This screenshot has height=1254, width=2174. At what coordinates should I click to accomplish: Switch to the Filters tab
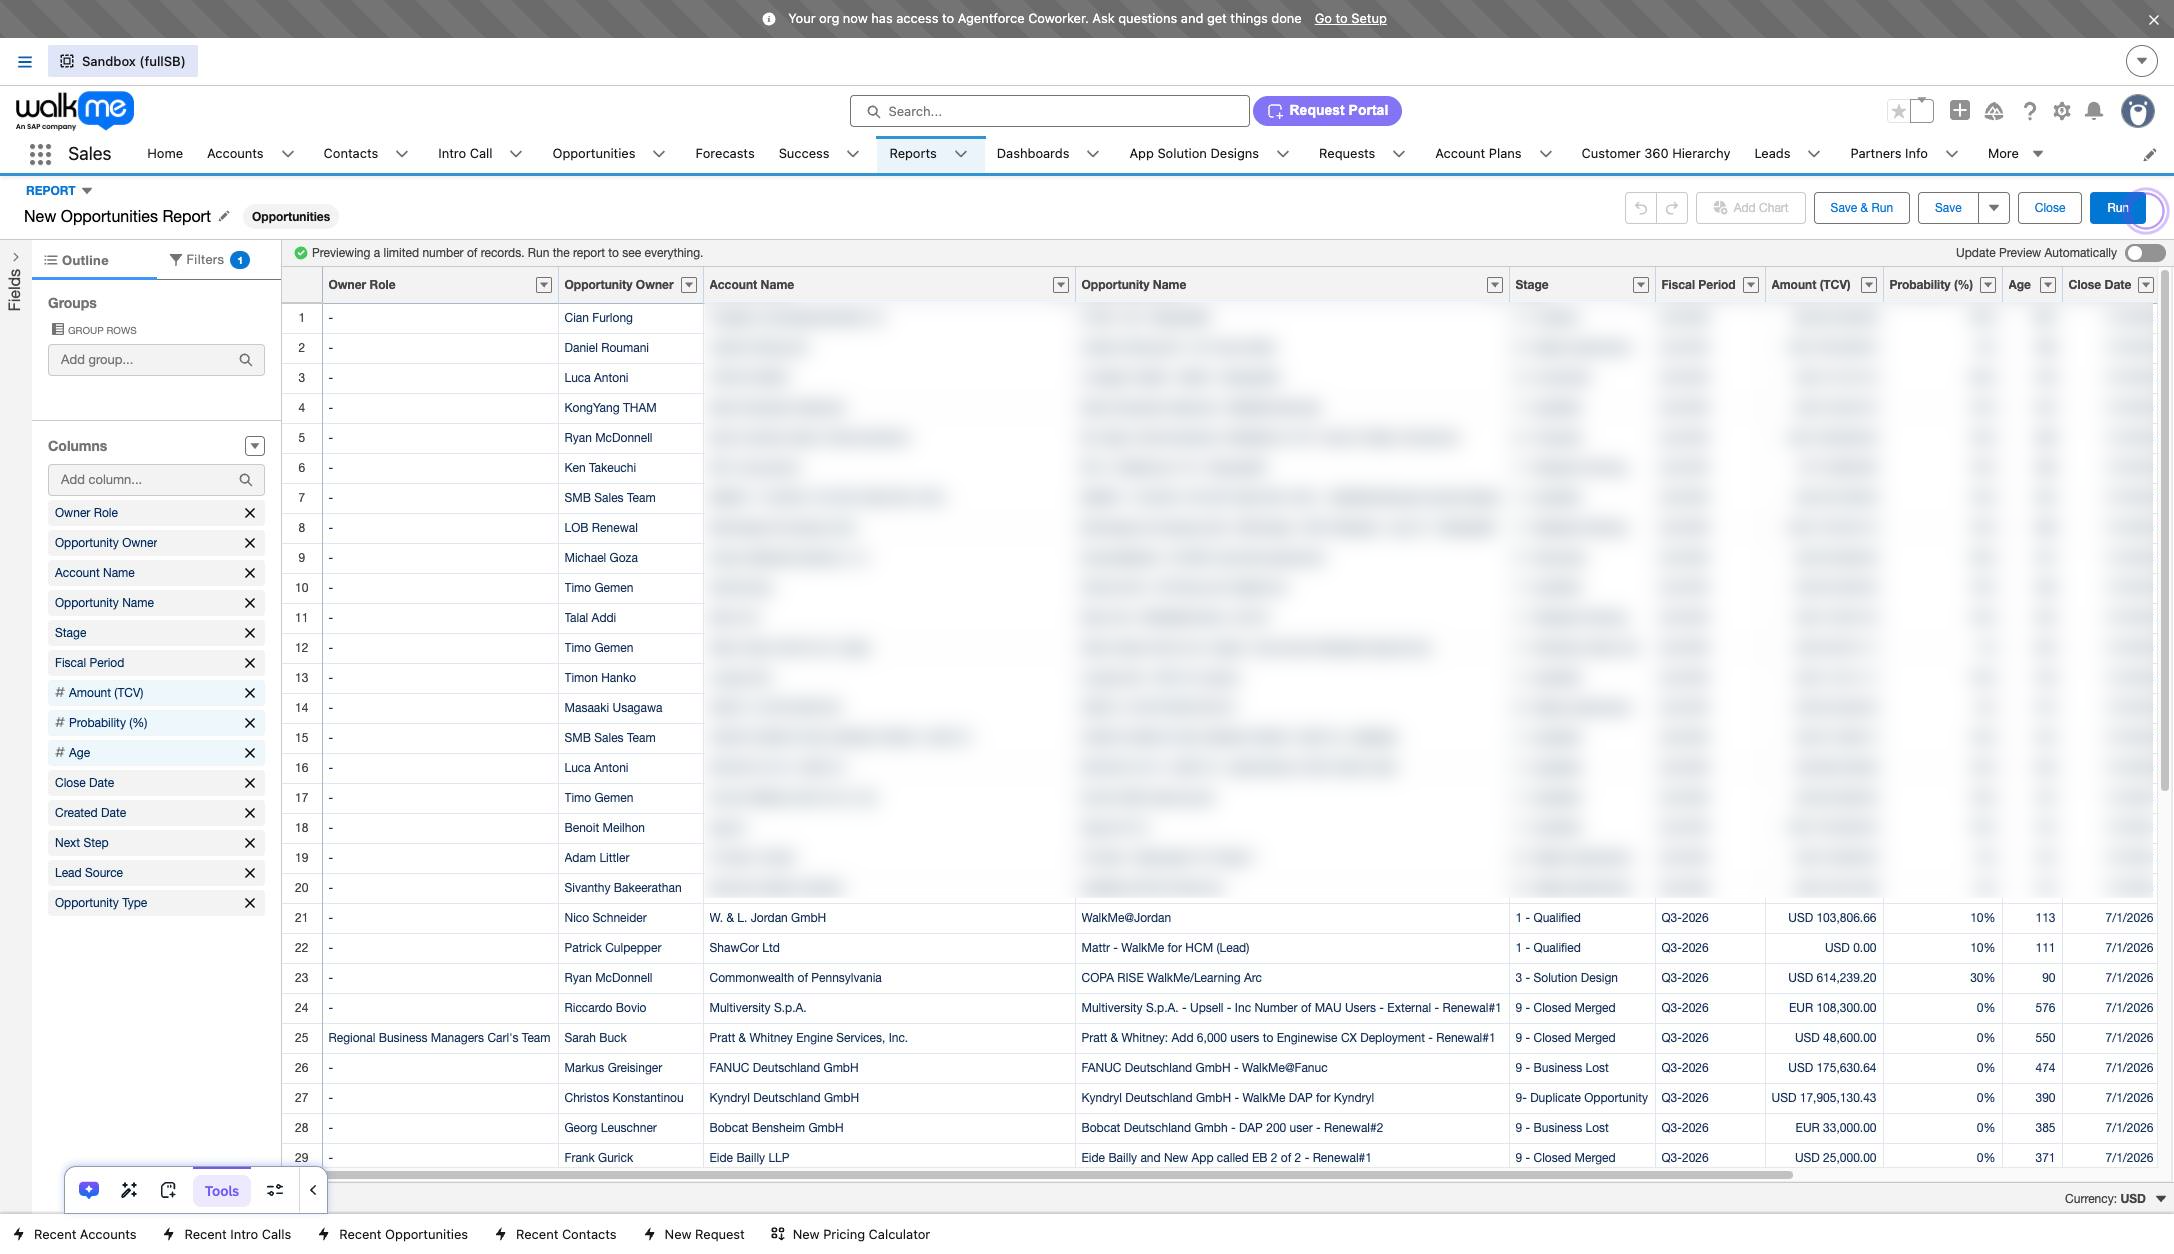[209, 260]
